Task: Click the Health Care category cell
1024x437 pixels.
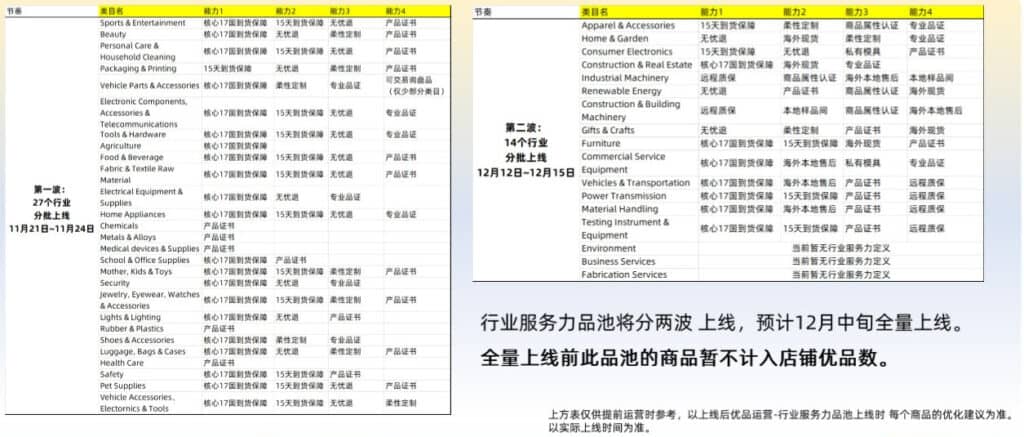Action: click(x=123, y=363)
